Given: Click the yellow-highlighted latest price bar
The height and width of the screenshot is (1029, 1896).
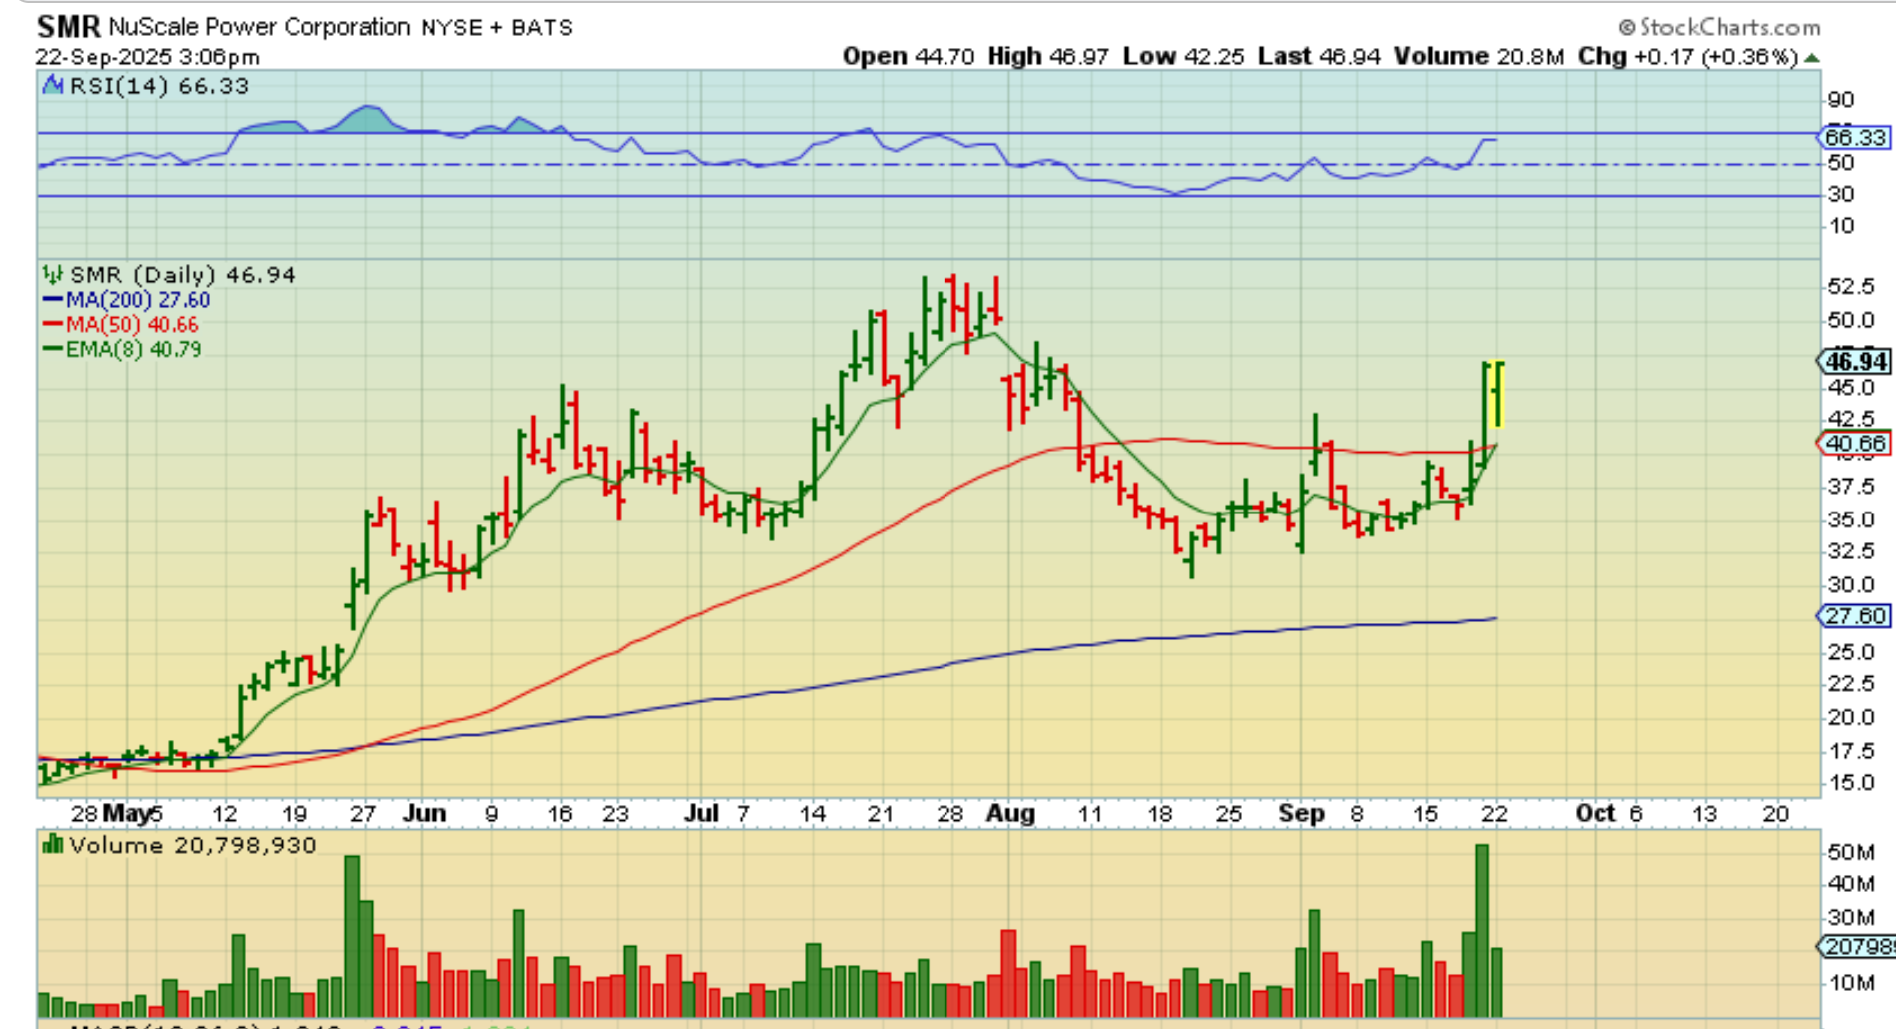Looking at the screenshot, I should tap(1497, 394).
